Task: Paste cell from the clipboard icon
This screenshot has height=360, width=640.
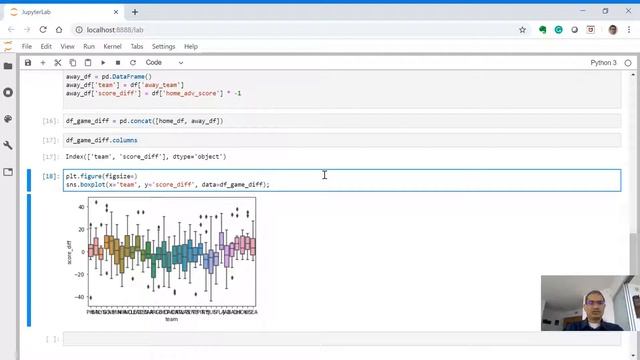Action: point(88,63)
